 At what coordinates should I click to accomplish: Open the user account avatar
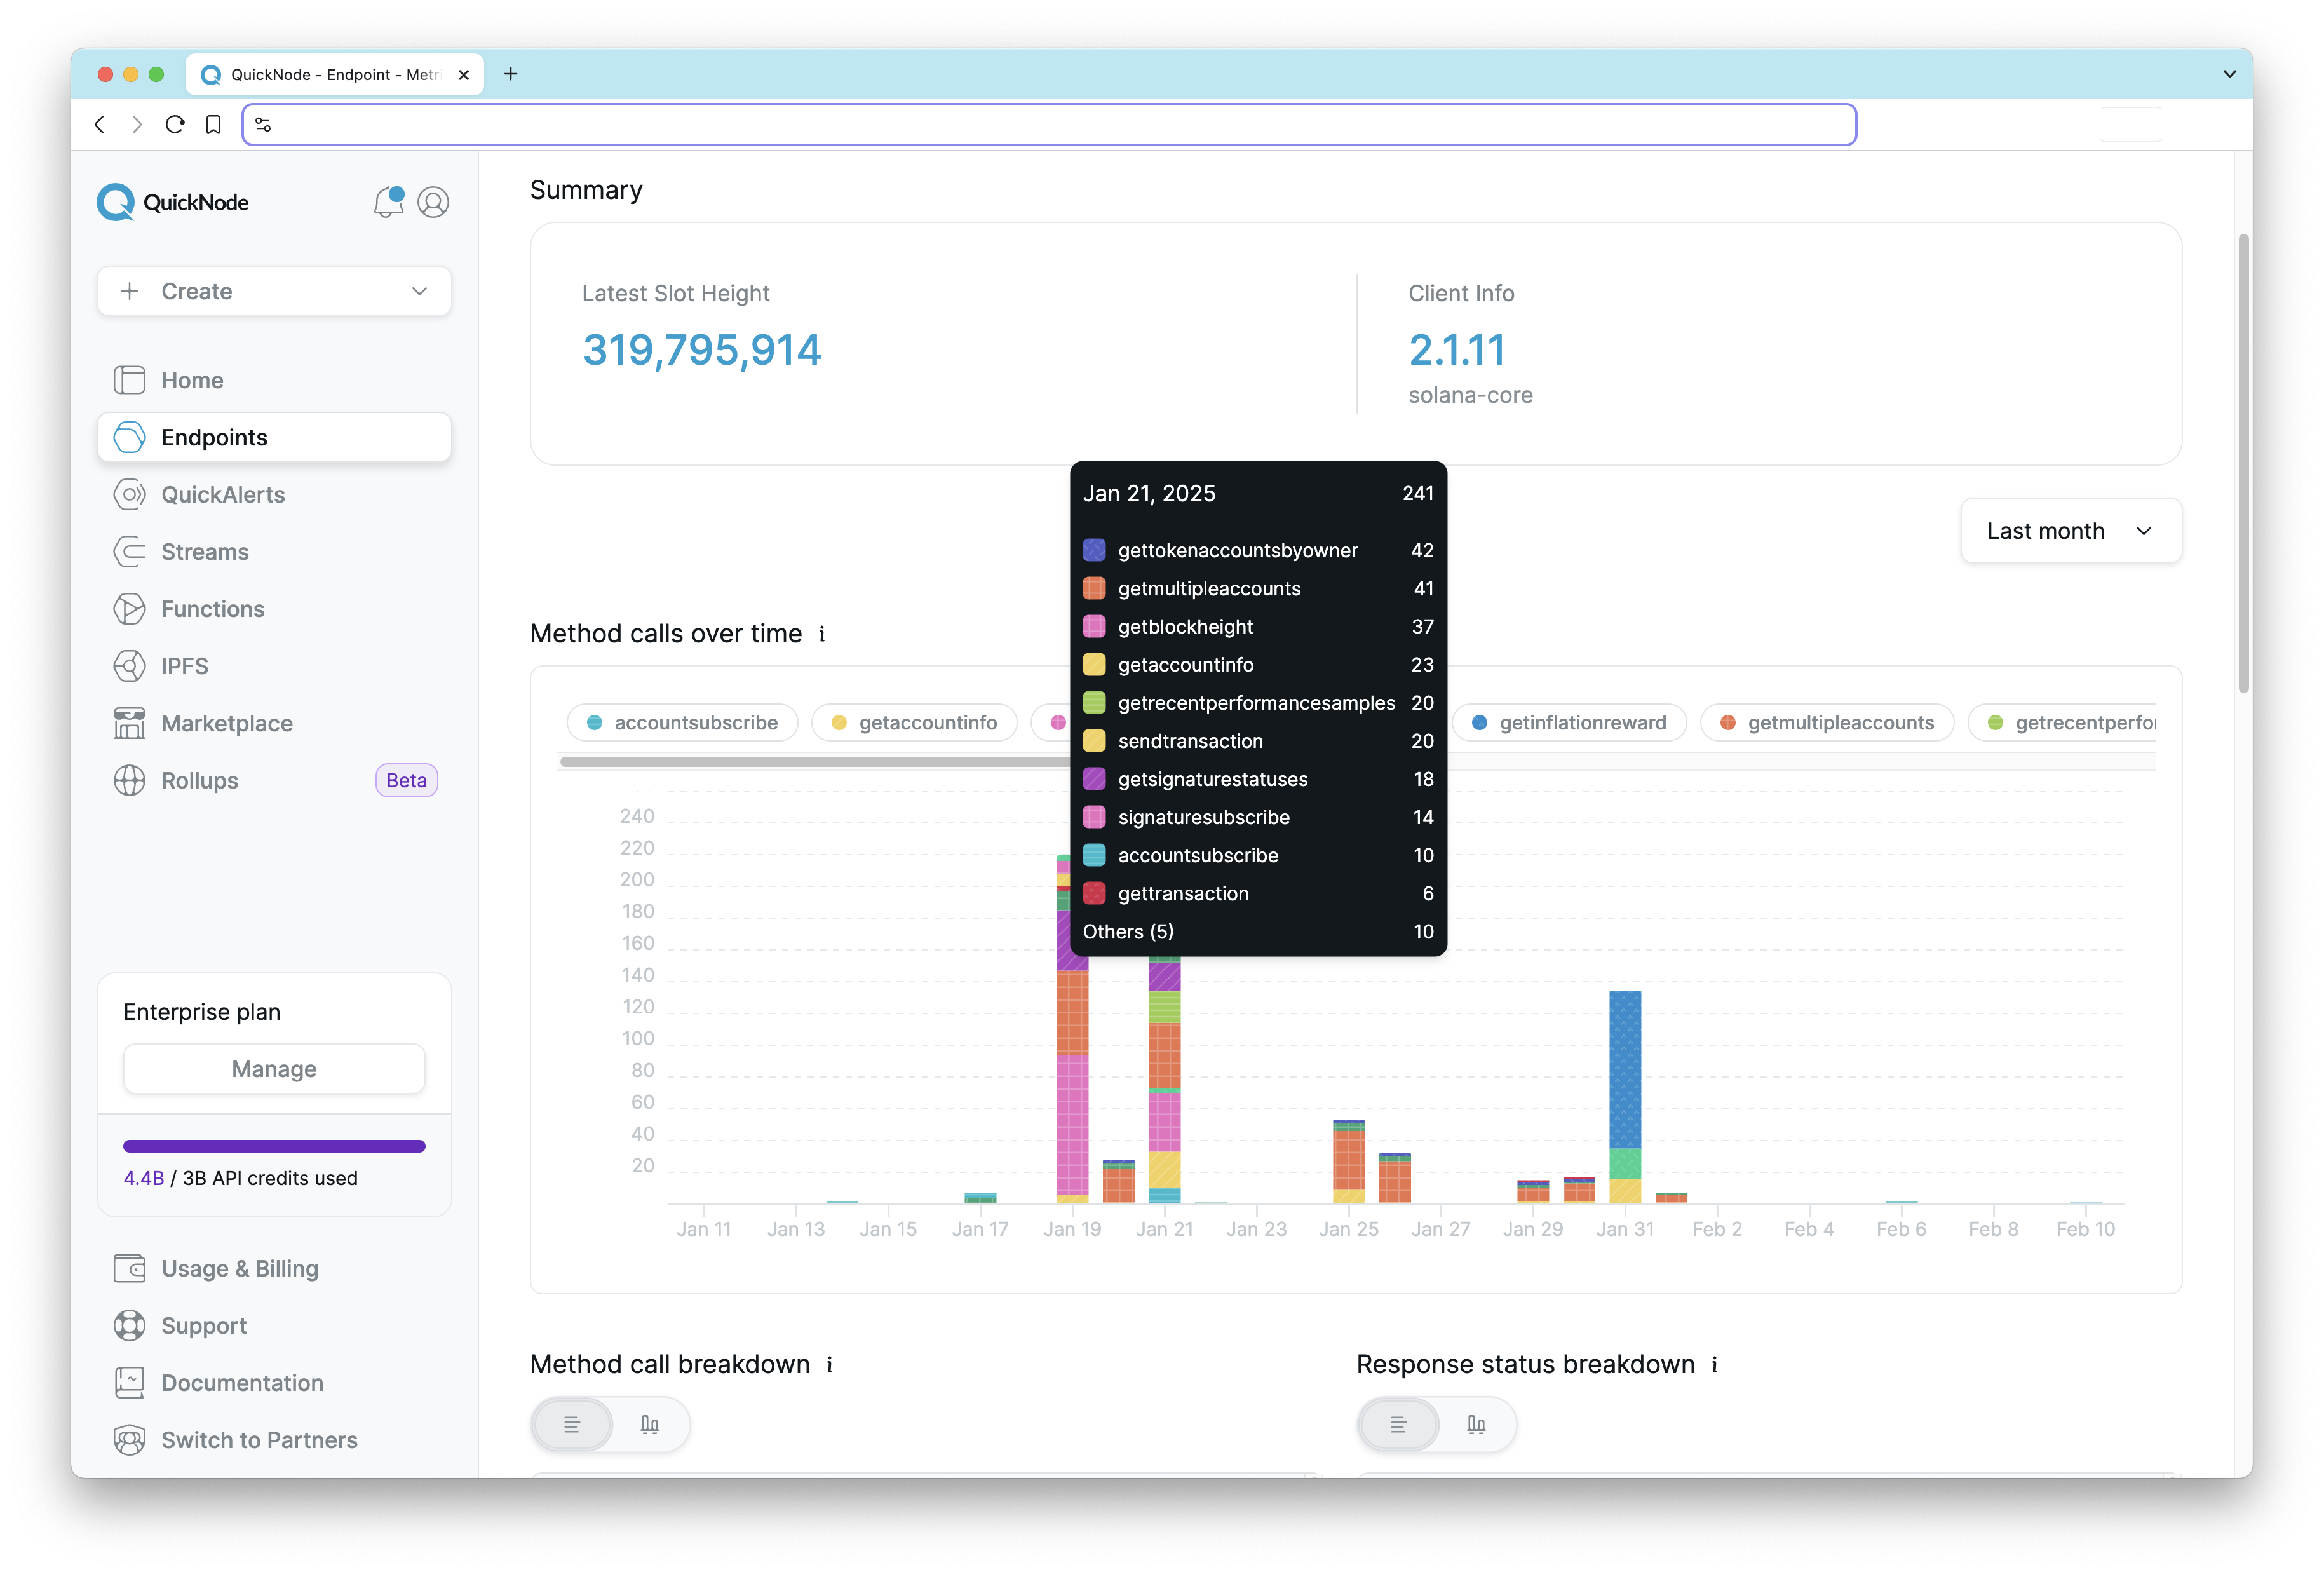pos(433,202)
